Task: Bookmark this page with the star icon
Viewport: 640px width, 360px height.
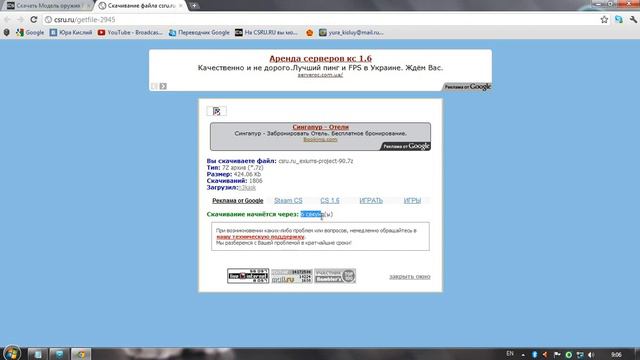Action: [x=604, y=20]
